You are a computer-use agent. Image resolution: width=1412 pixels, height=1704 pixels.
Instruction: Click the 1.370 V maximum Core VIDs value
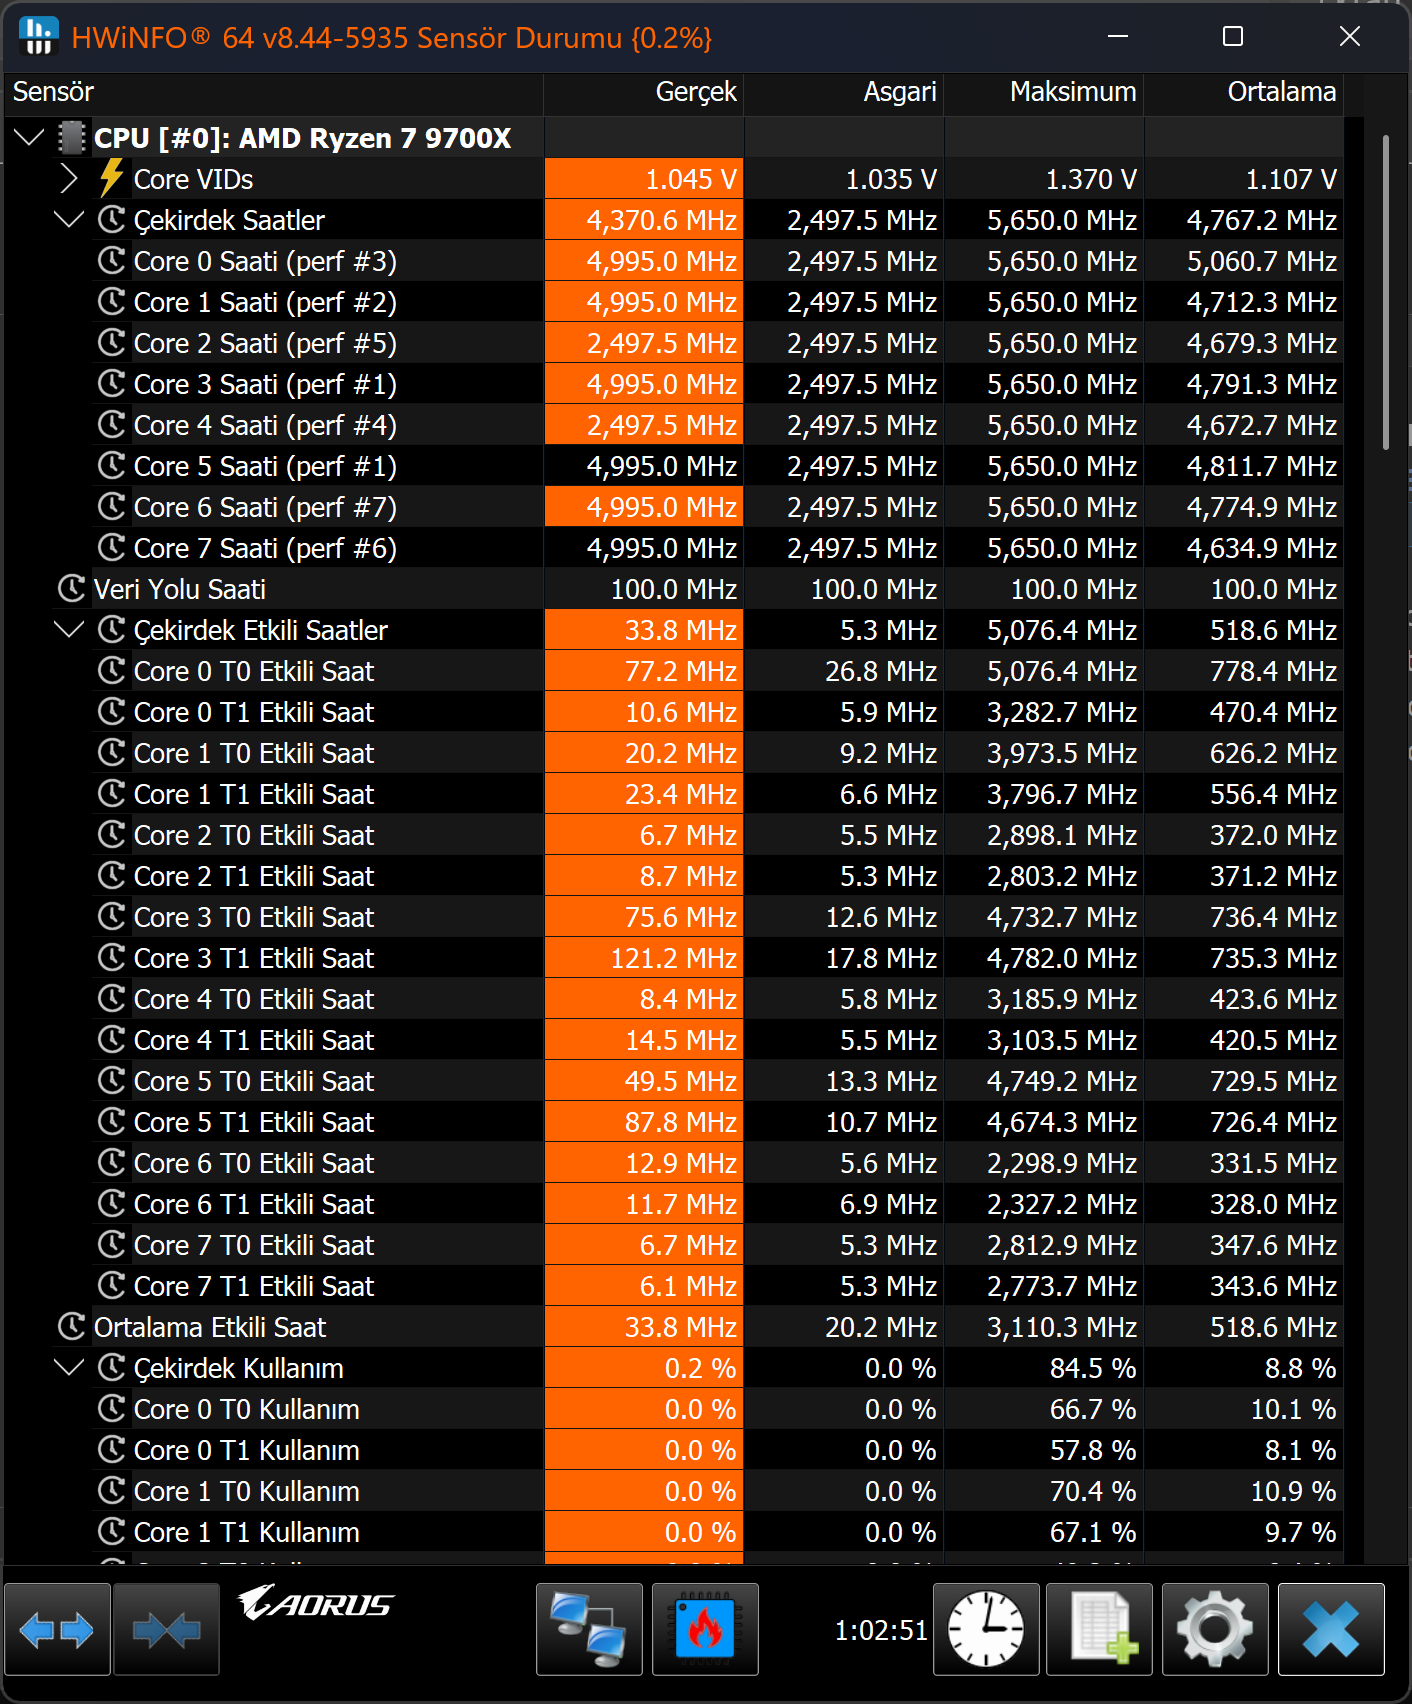point(1045,179)
